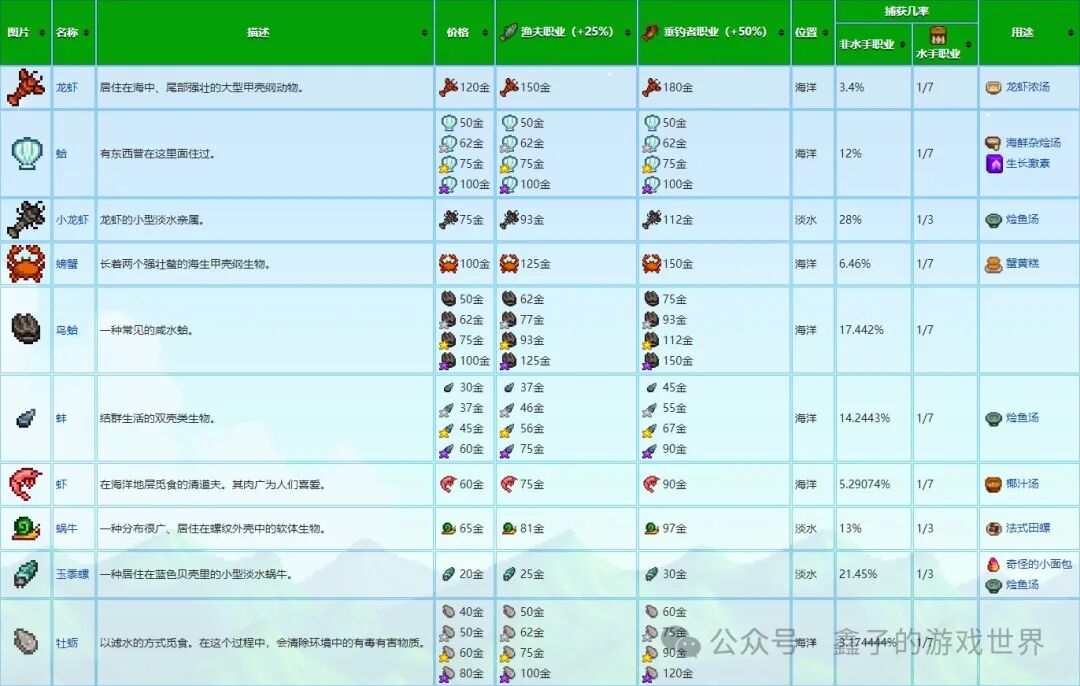Image resolution: width=1080 pixels, height=686 pixels.
Task: Select the lobster icon in the 图片 column
Action: click(x=25, y=87)
